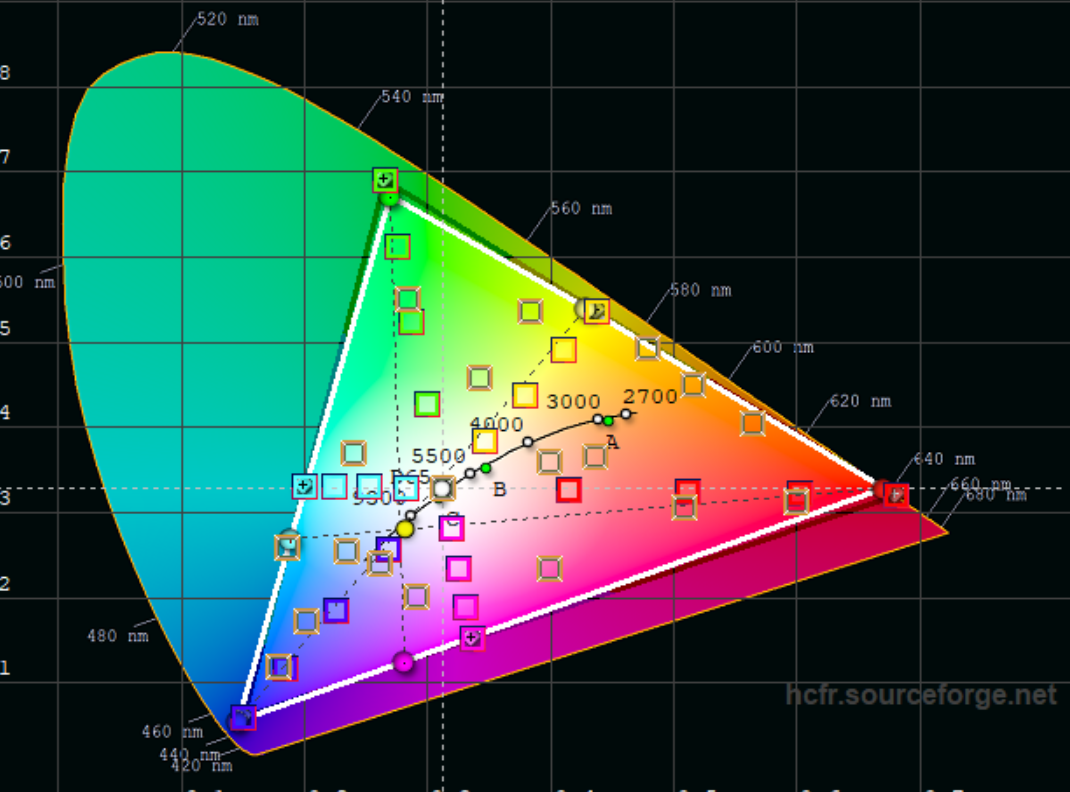
Task: Toggle the cyan measurement square beside the crosshair
Action: tap(334, 488)
